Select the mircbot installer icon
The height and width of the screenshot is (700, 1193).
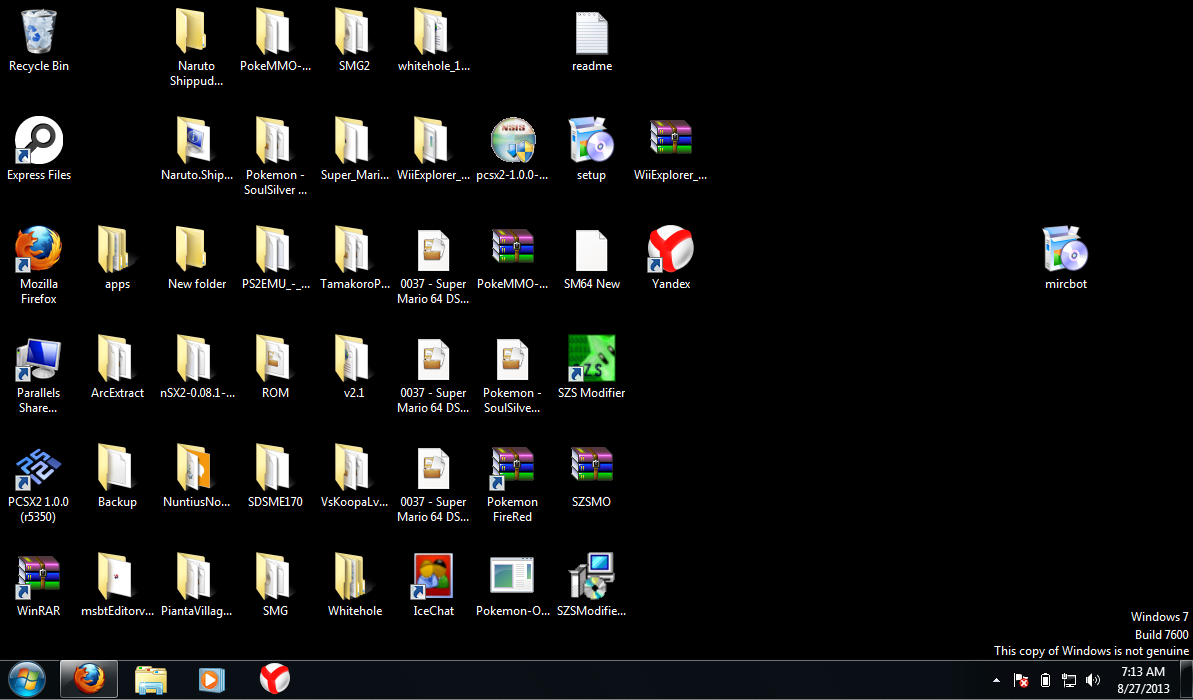(1065, 250)
